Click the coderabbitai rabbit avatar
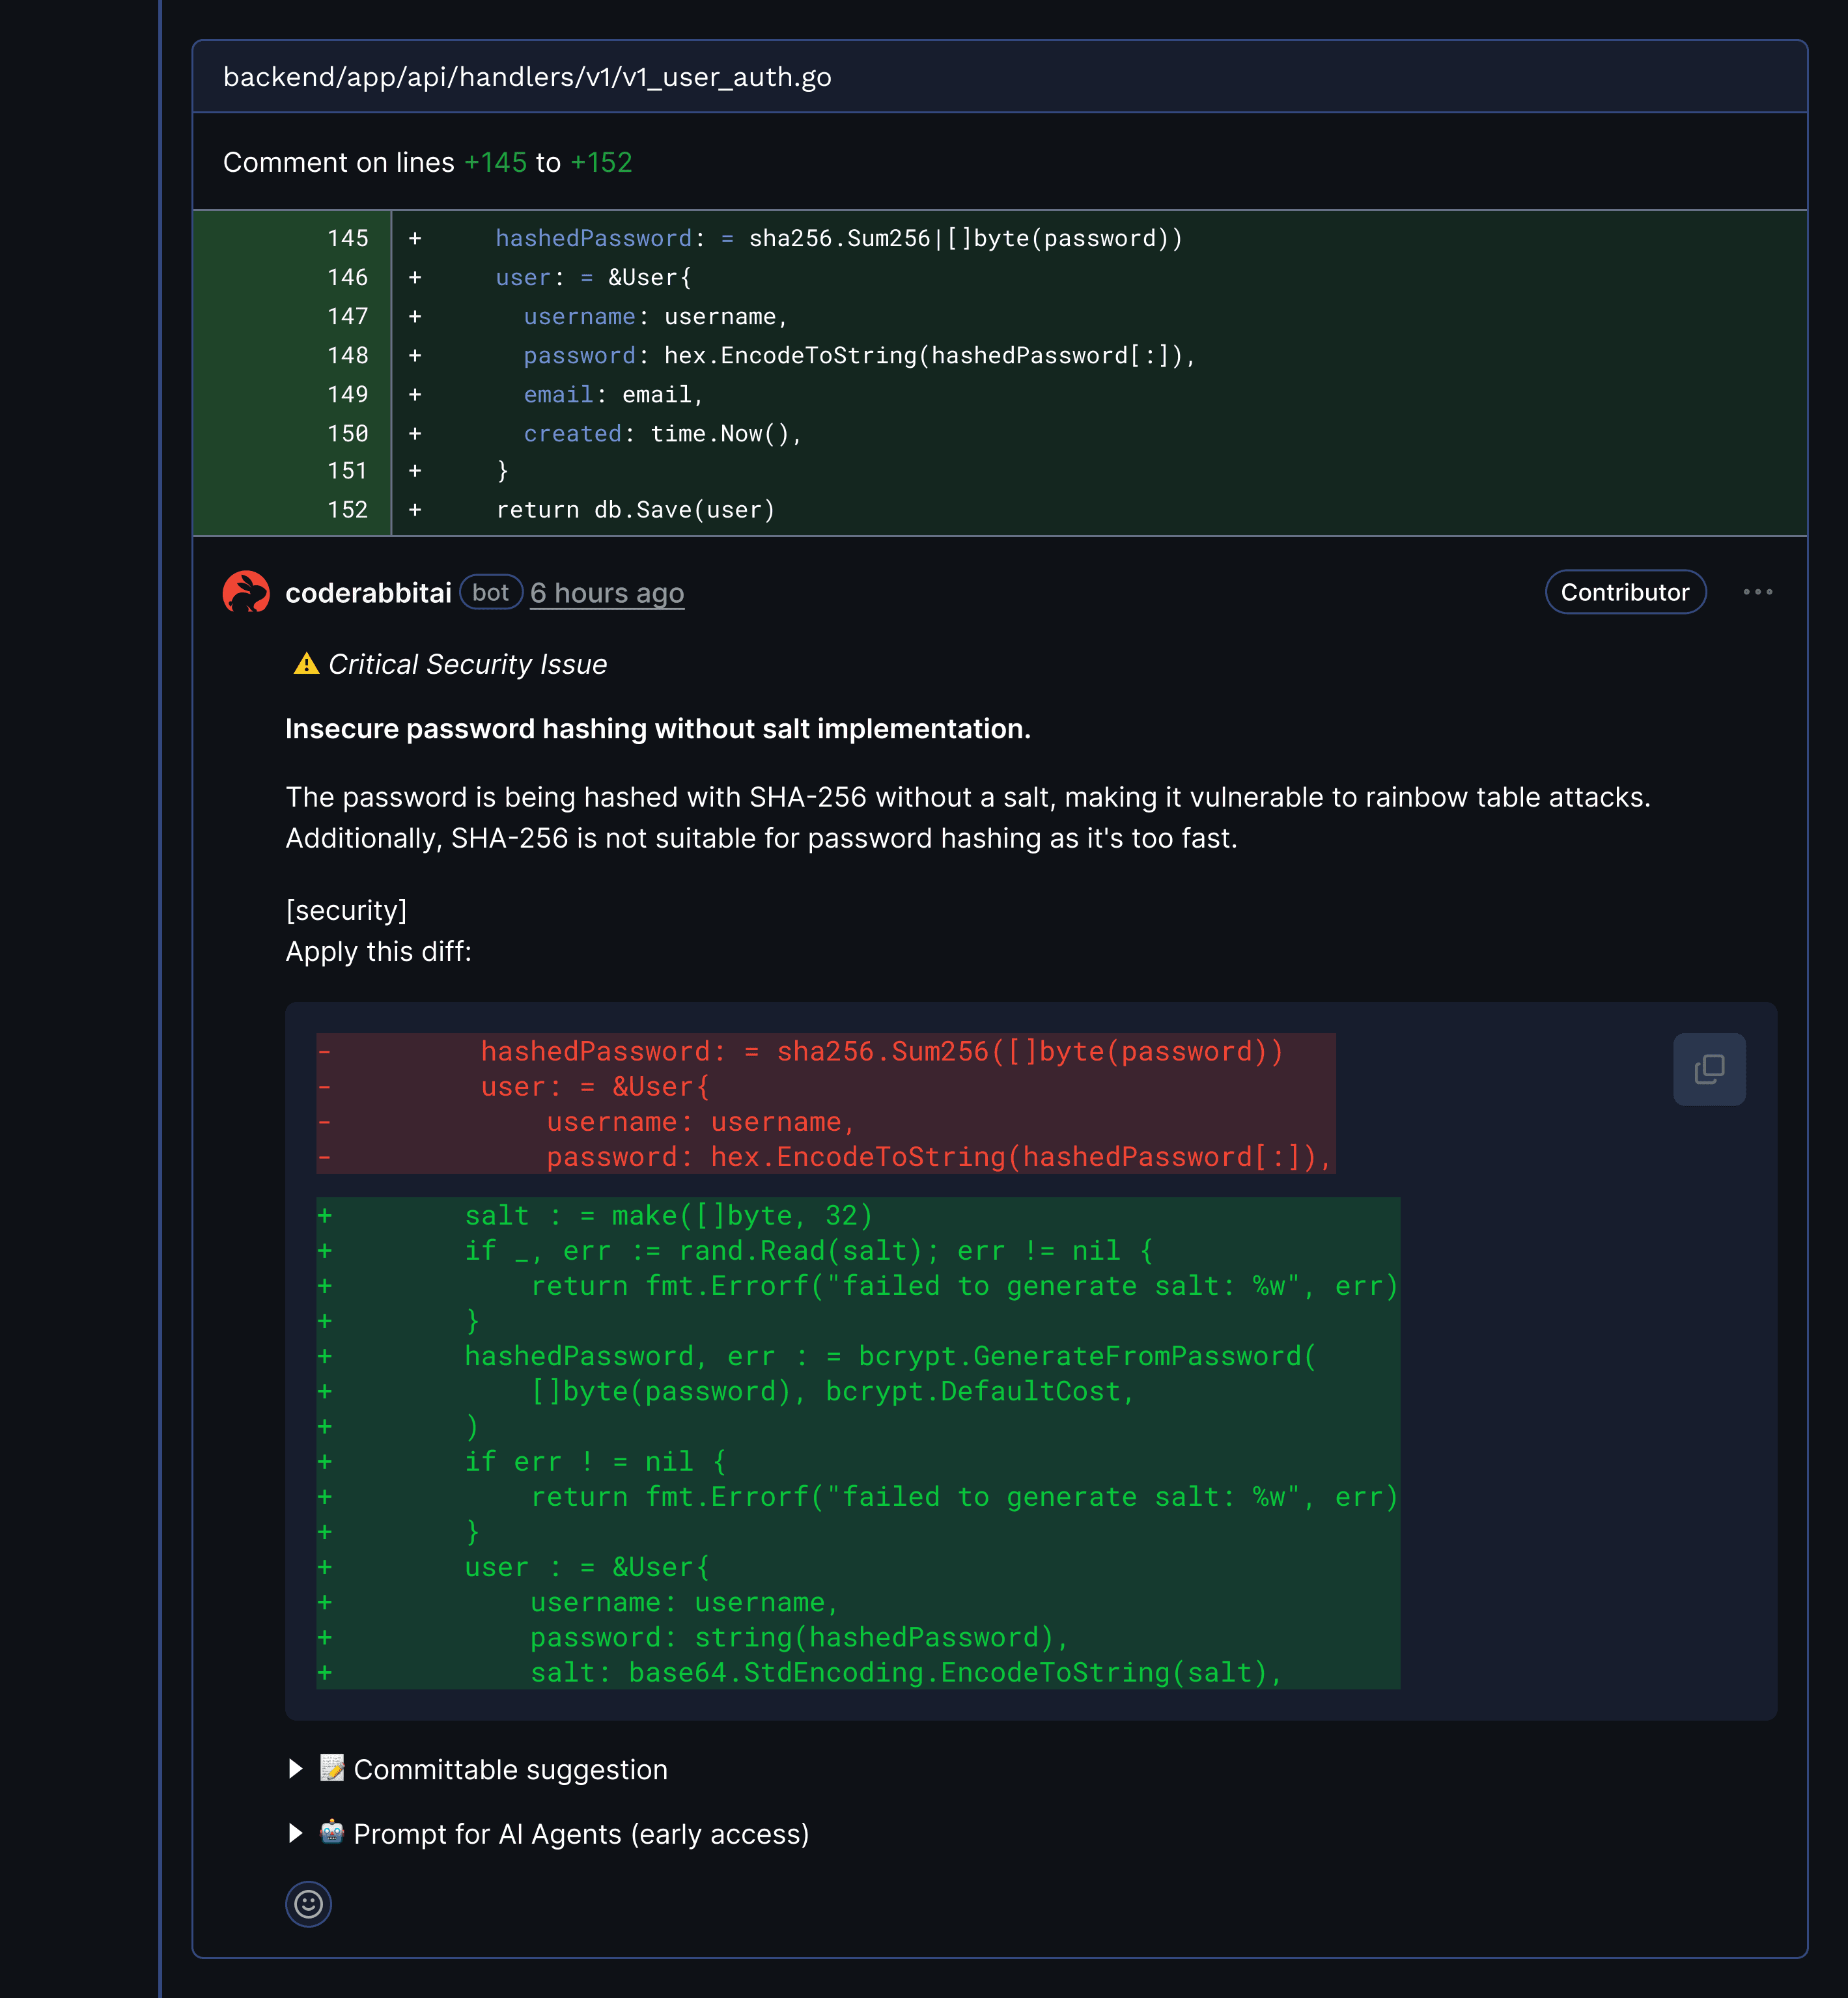Image resolution: width=1848 pixels, height=1998 pixels. (246, 592)
